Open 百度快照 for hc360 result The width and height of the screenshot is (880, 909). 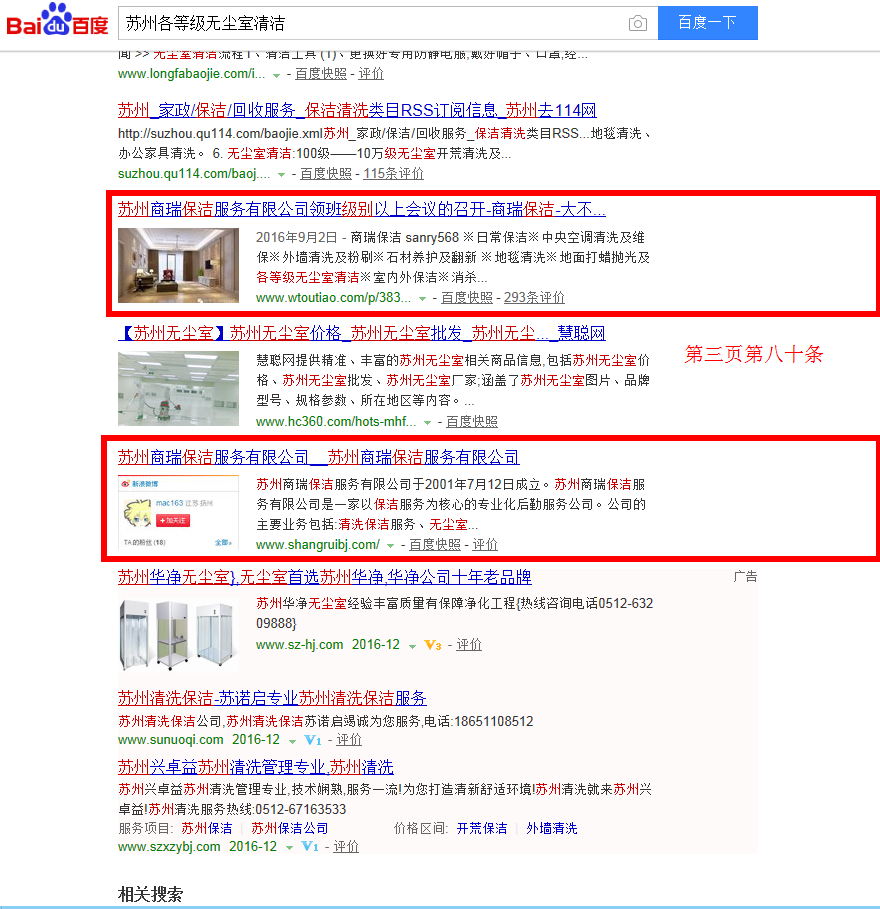(472, 421)
